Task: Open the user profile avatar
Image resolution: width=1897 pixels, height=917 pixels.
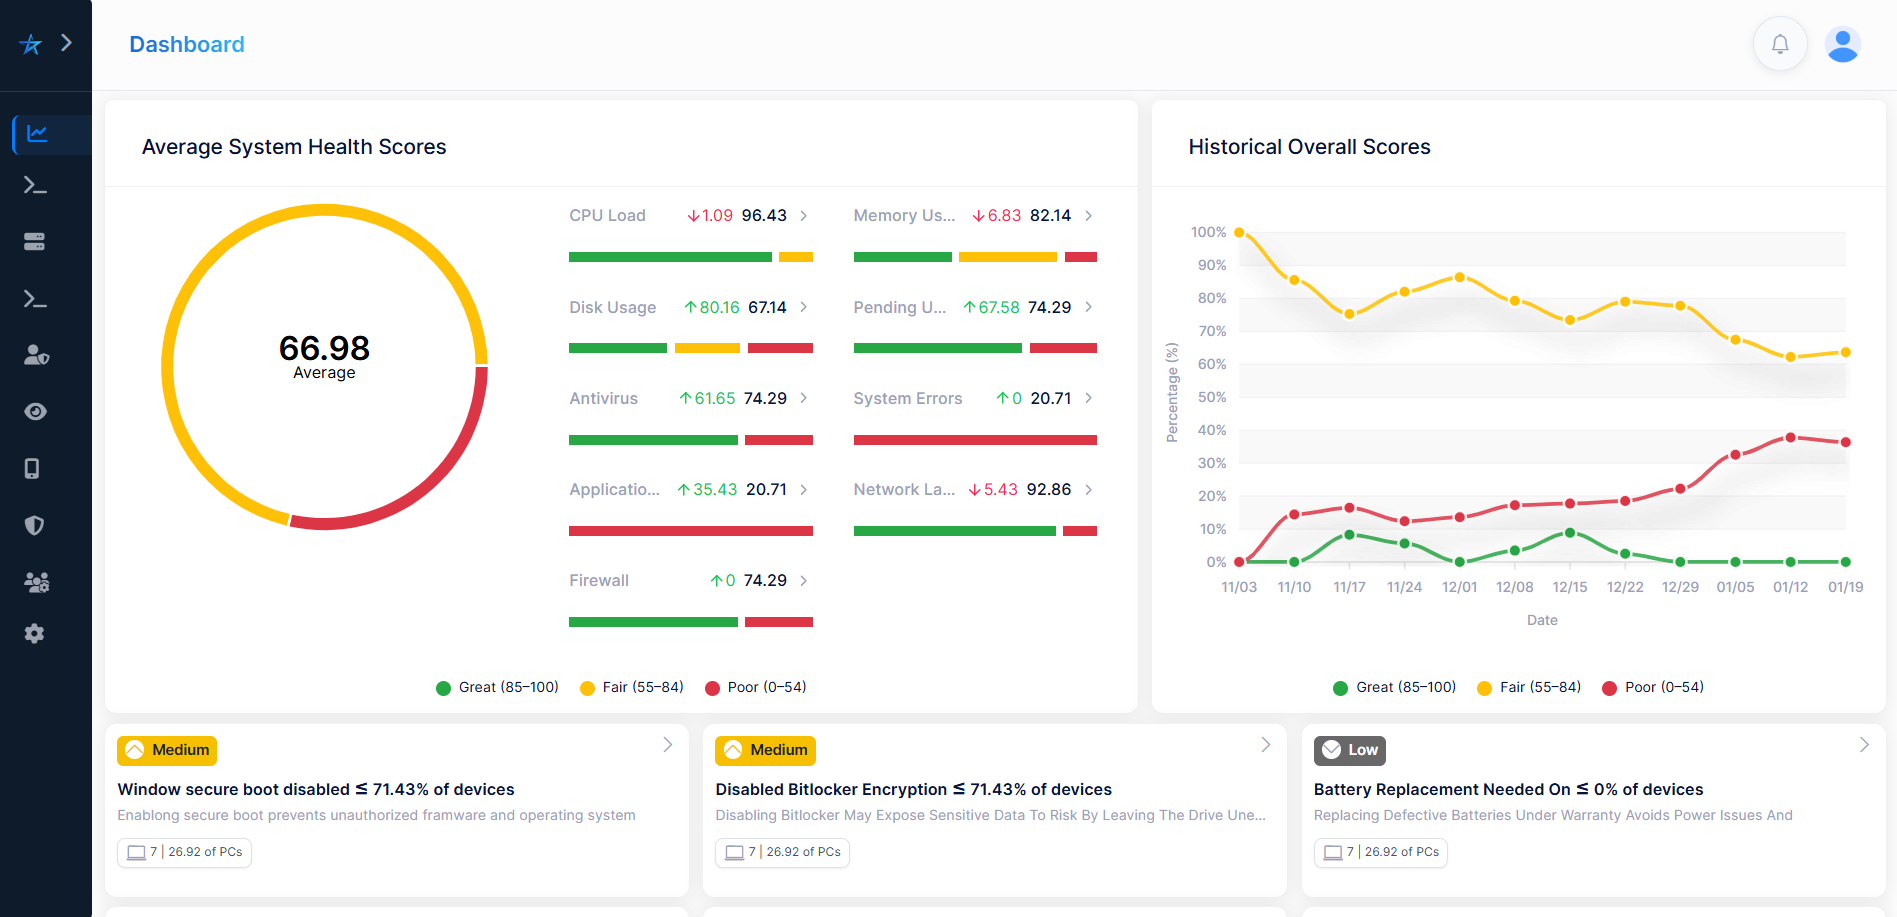Action: [1842, 44]
